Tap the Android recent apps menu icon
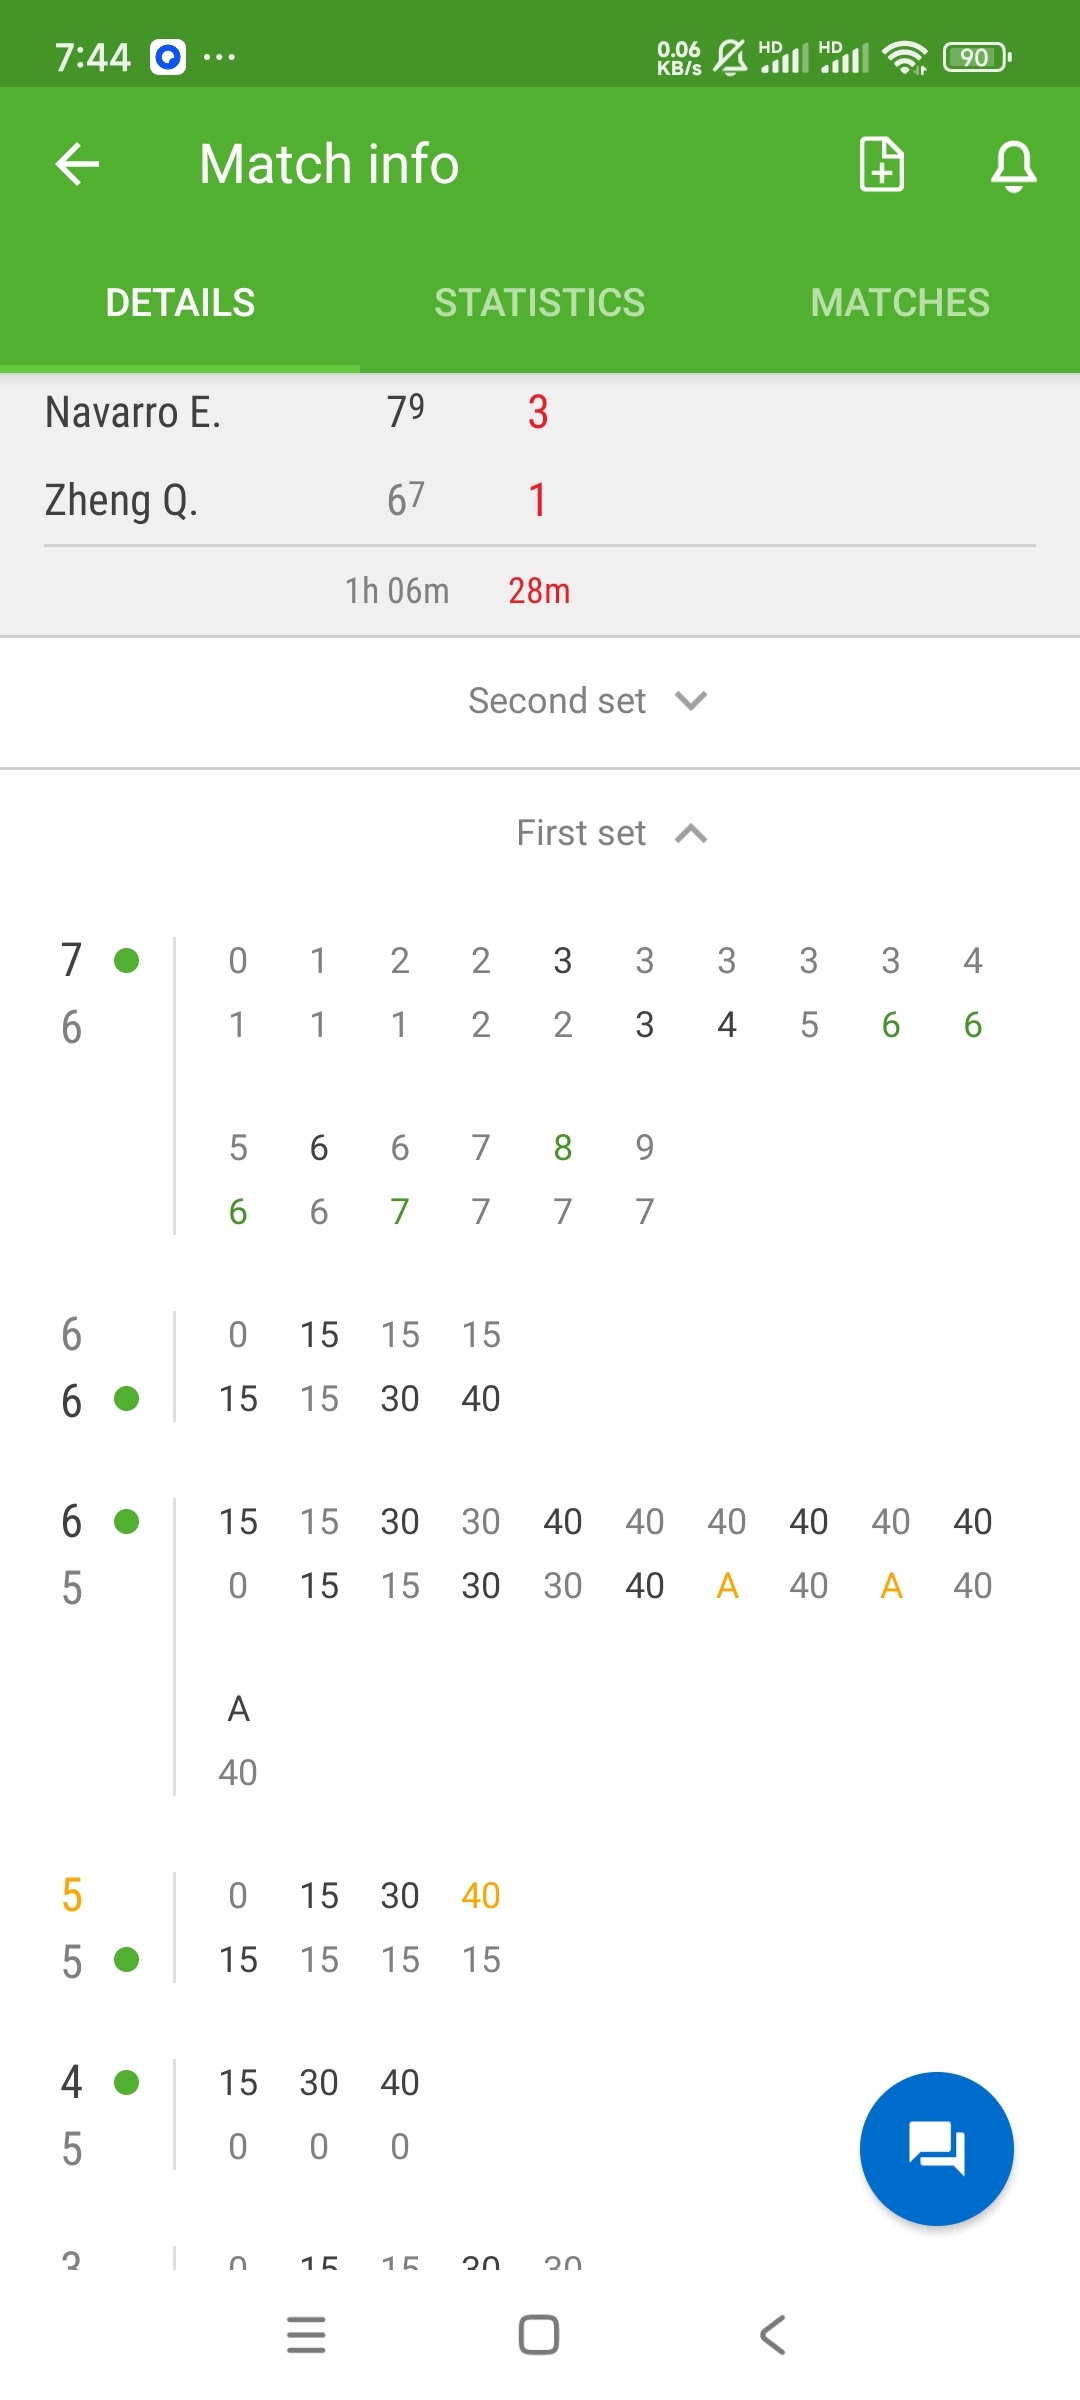 [x=306, y=2335]
